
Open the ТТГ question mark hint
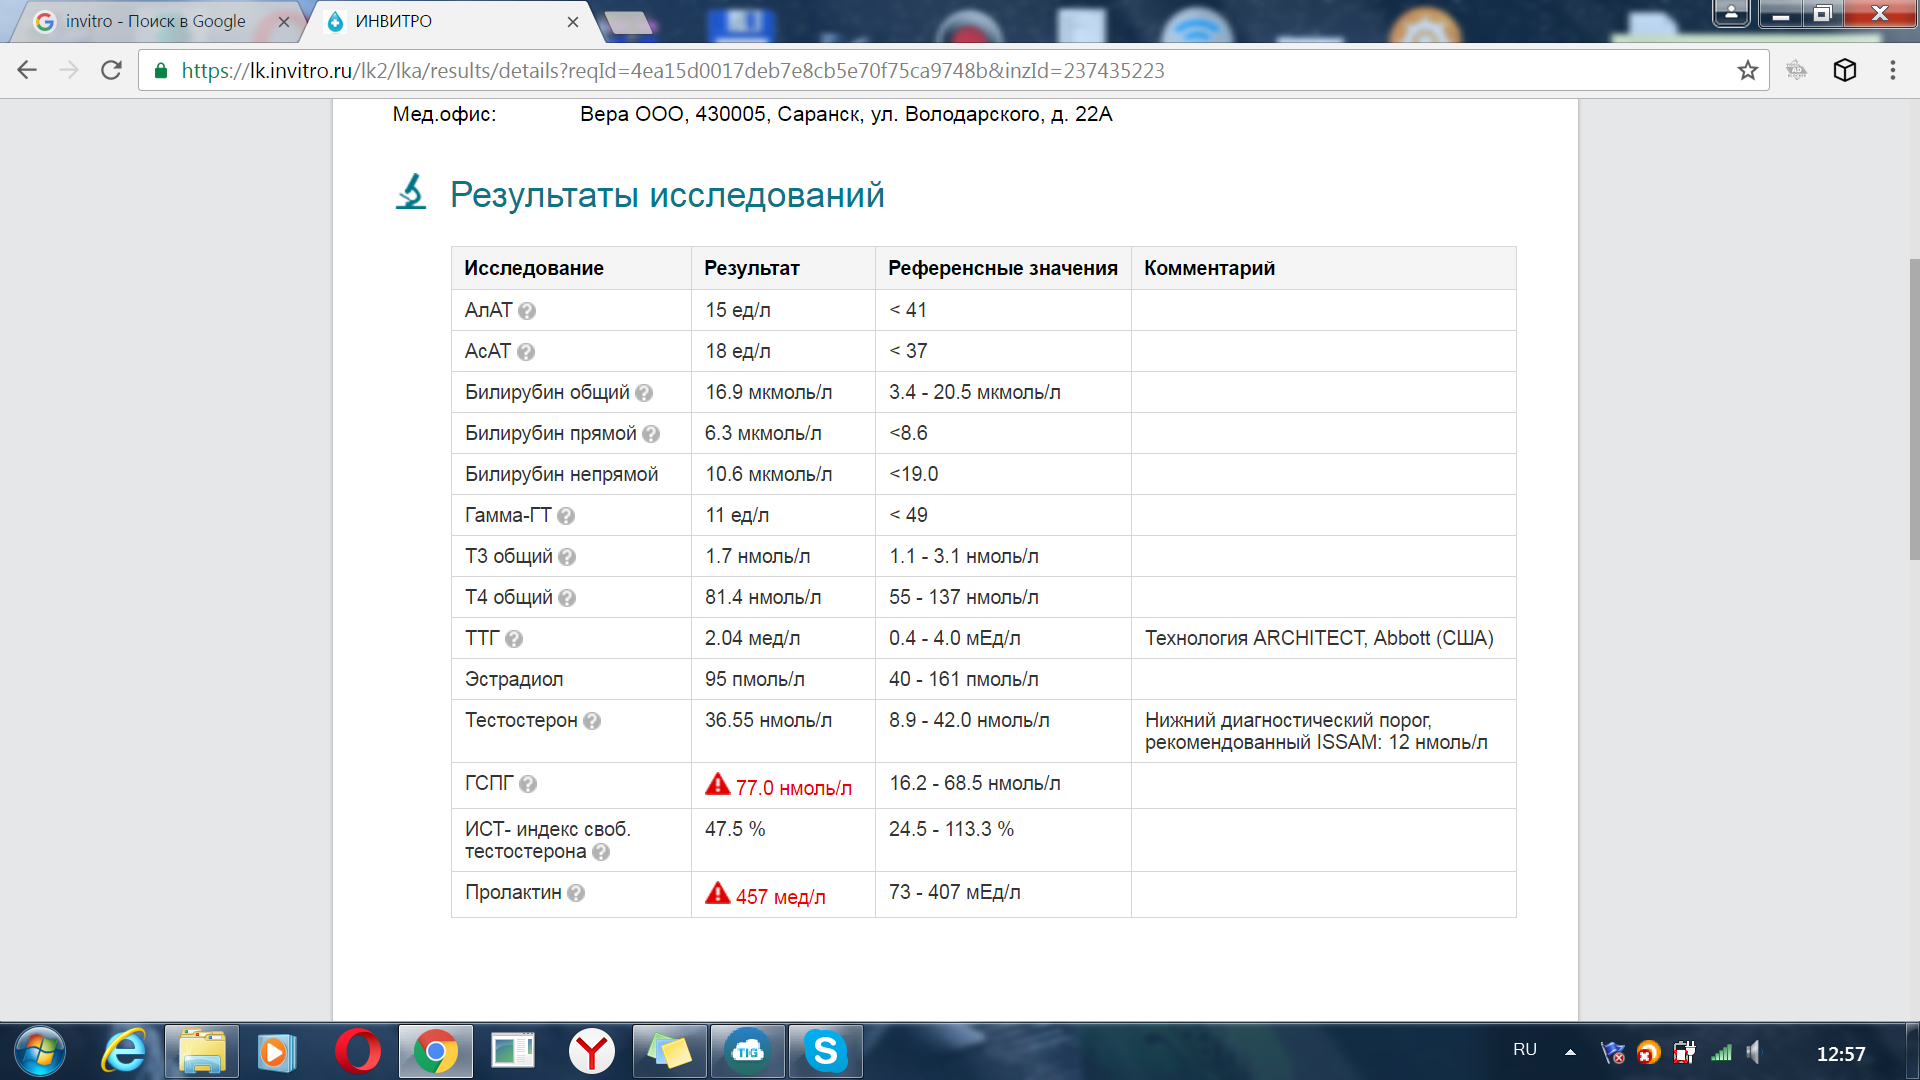click(x=514, y=639)
